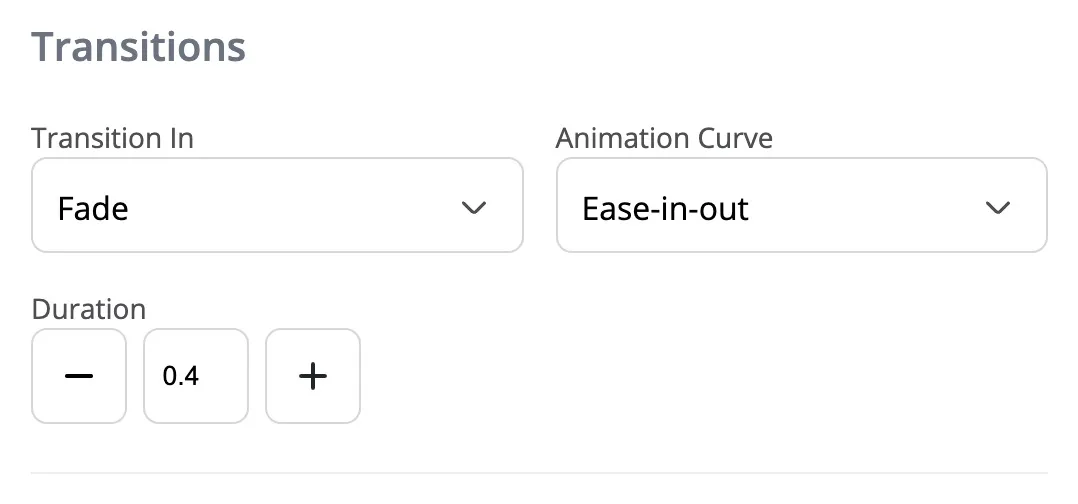Click the minus icon to decrease Duration
This screenshot has height=504, width=1078.
[79, 376]
